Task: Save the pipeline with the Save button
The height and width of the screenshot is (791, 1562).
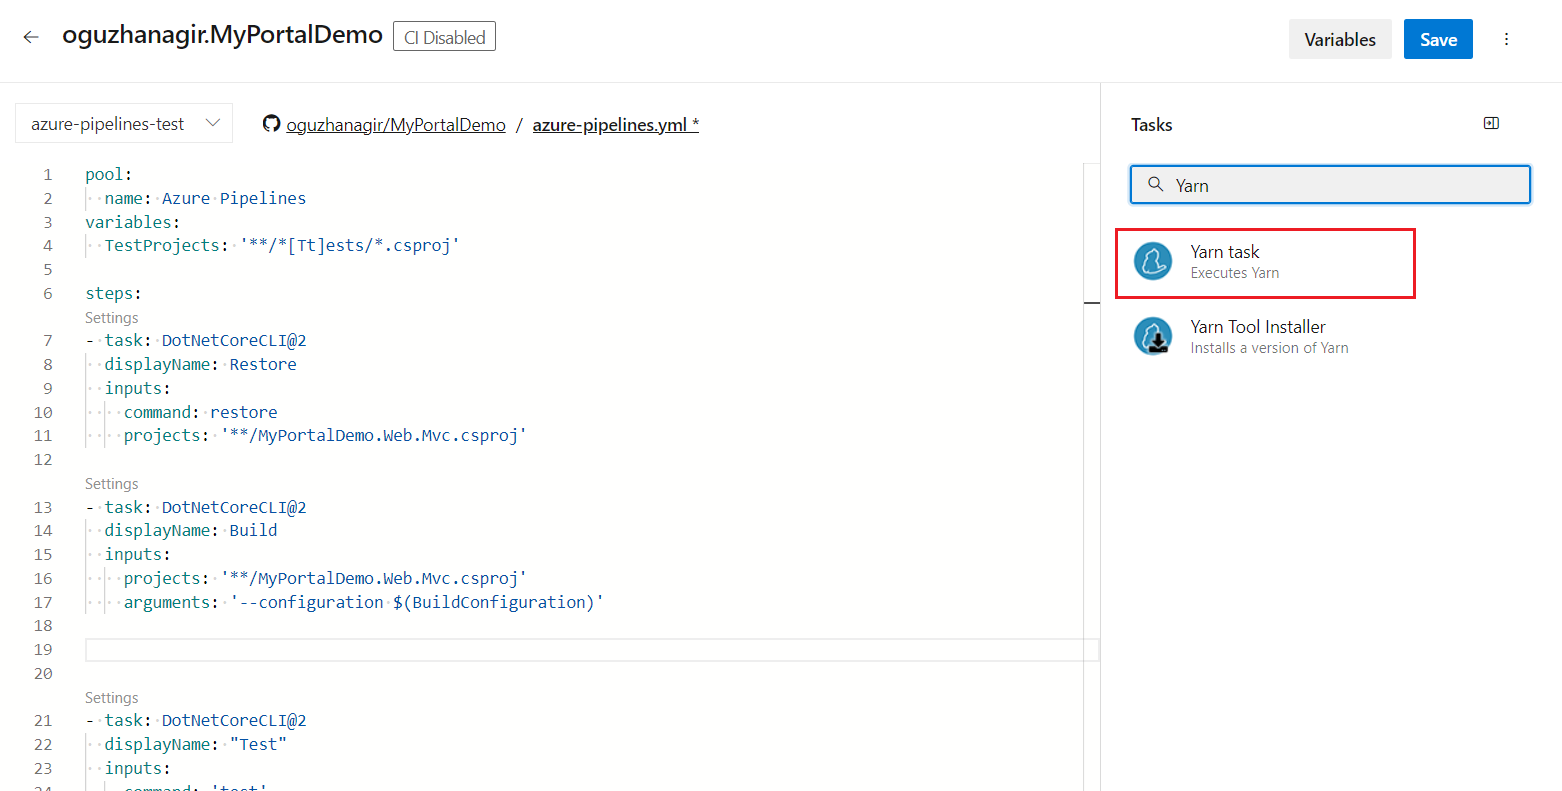Action: [1438, 39]
